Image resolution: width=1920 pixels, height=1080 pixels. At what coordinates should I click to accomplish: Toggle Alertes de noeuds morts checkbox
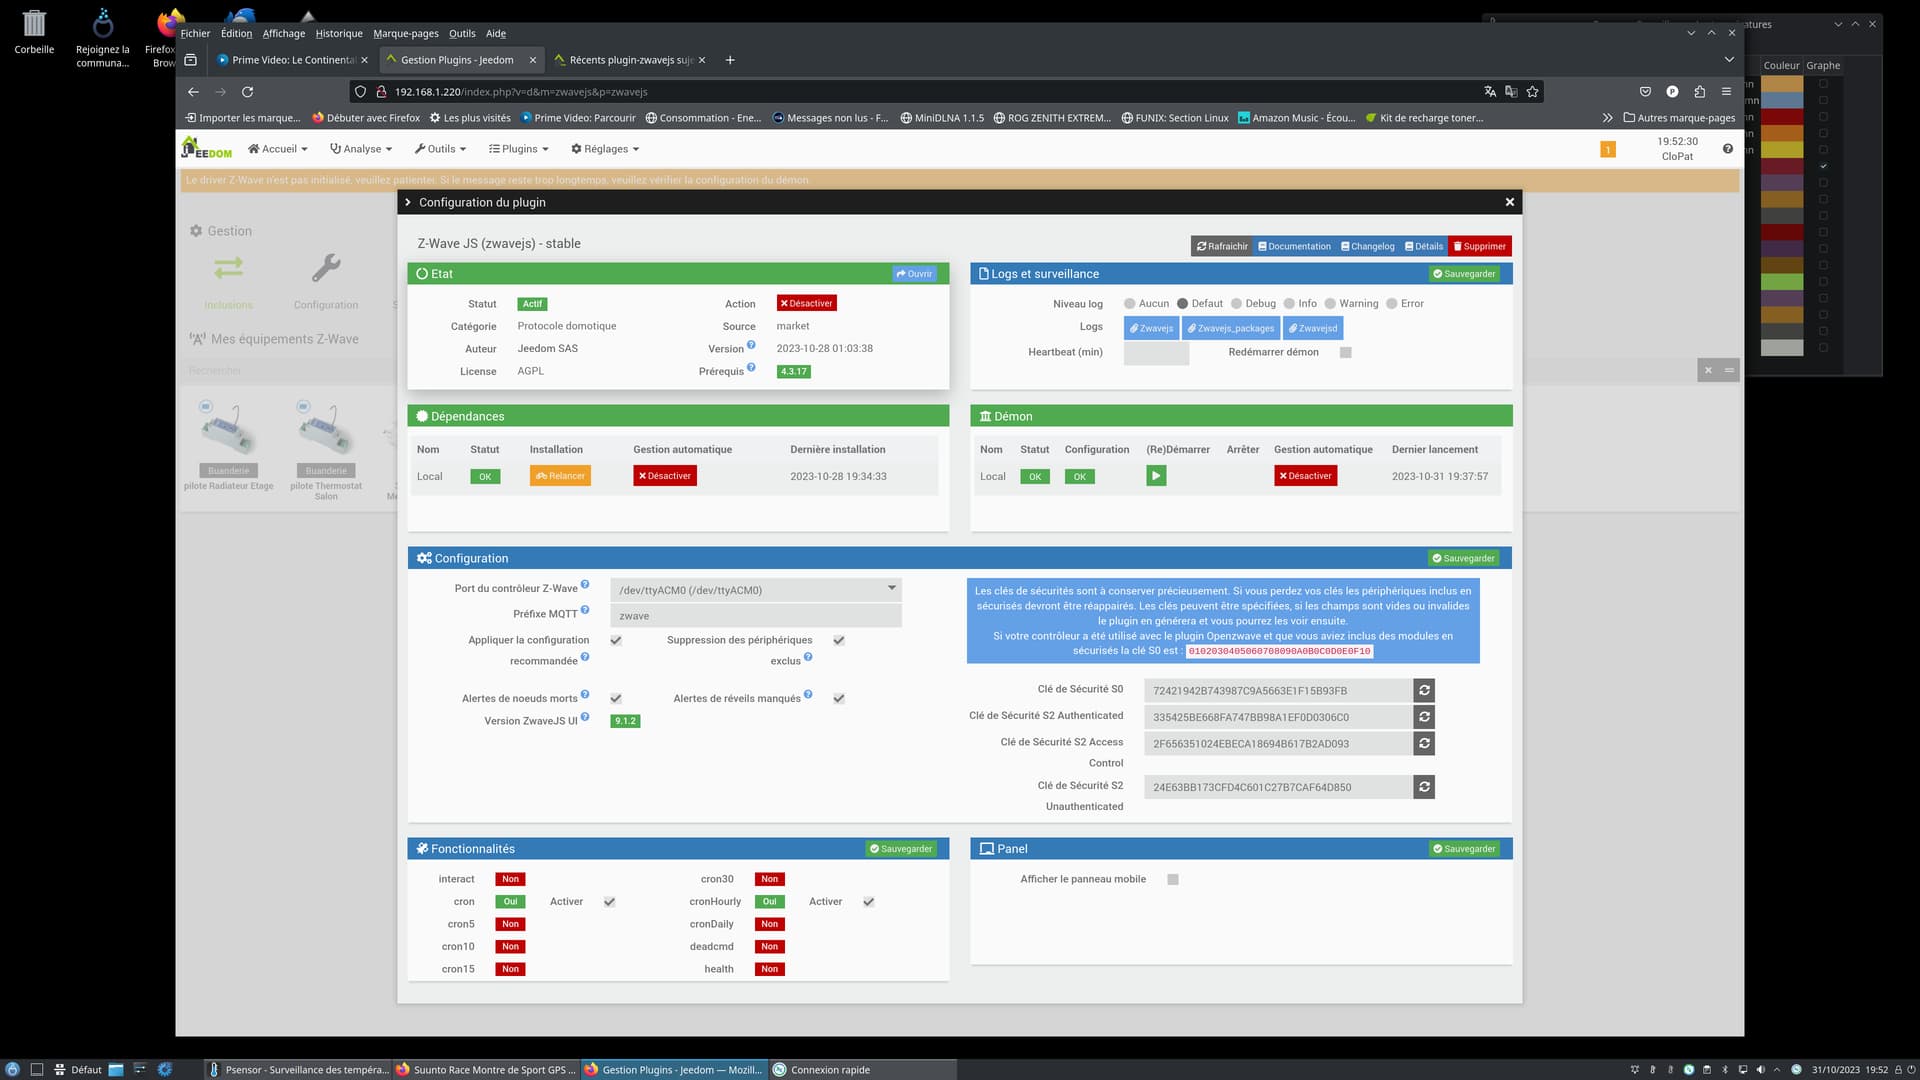616,698
